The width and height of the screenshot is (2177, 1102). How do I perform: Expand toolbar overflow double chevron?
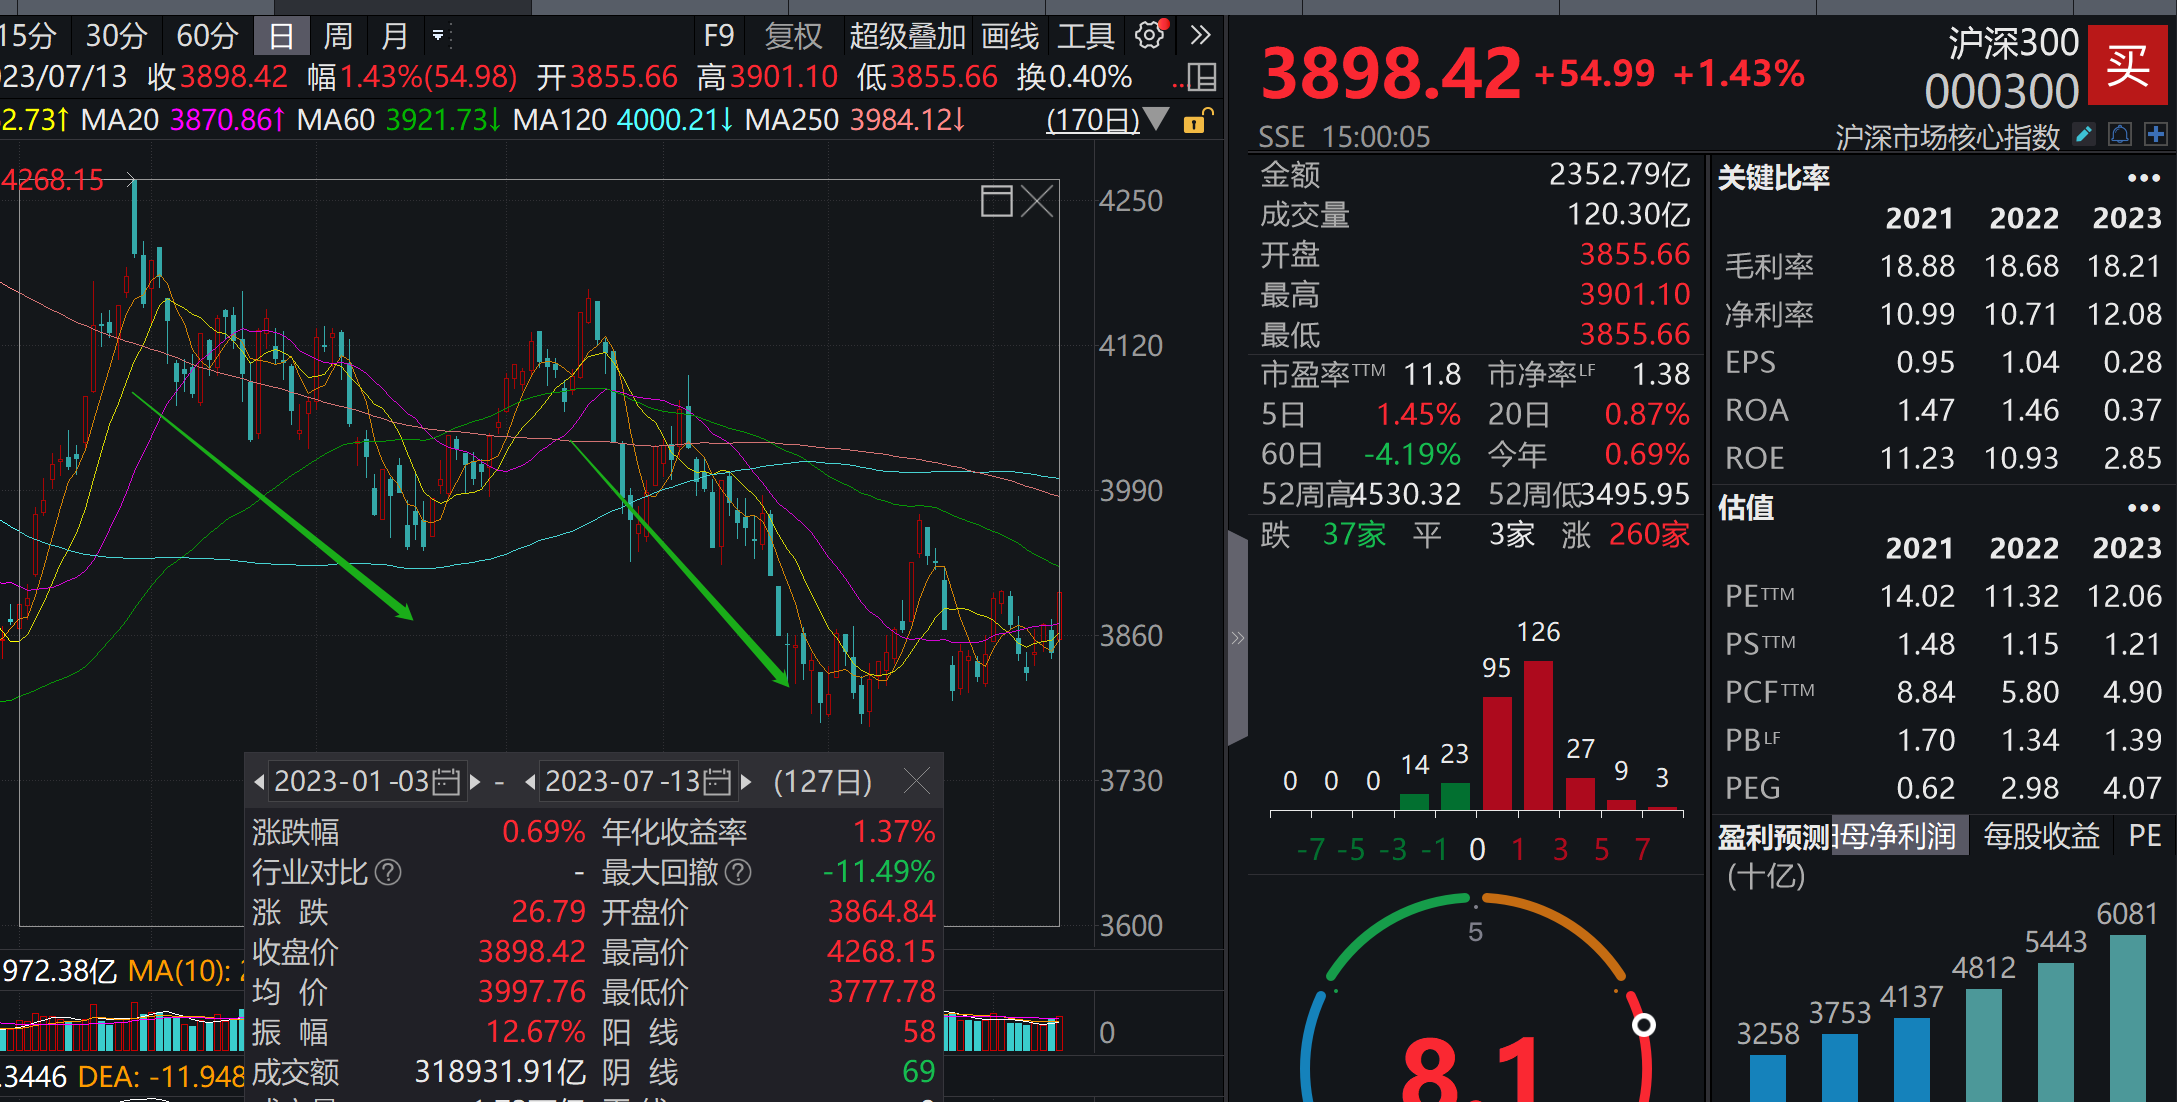tap(1201, 36)
